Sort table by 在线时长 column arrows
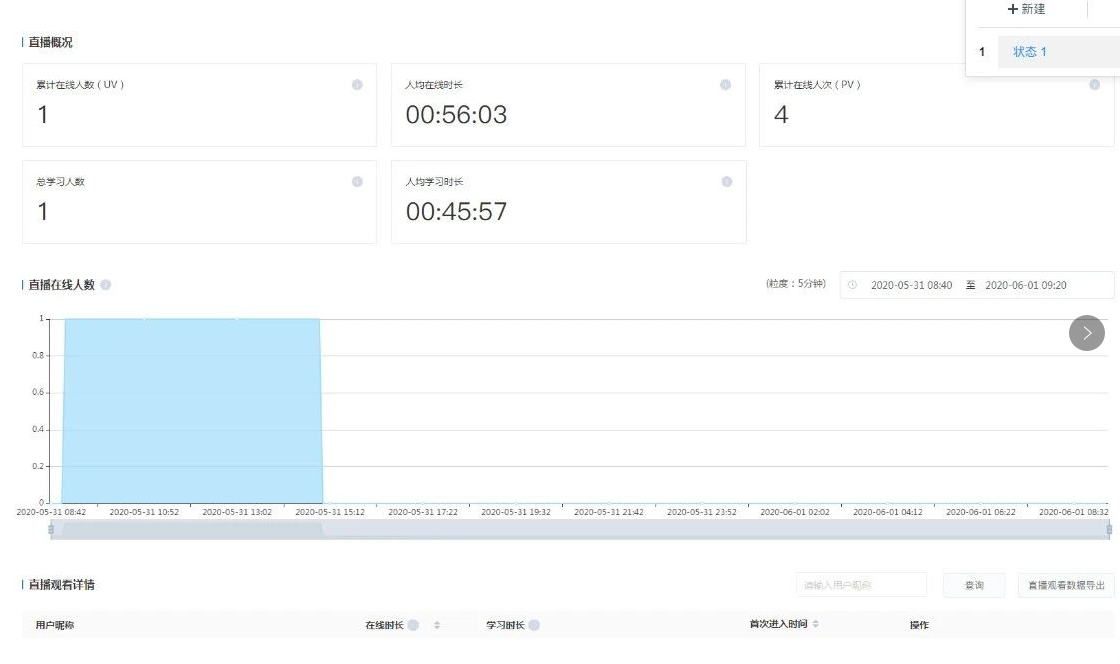 point(437,625)
